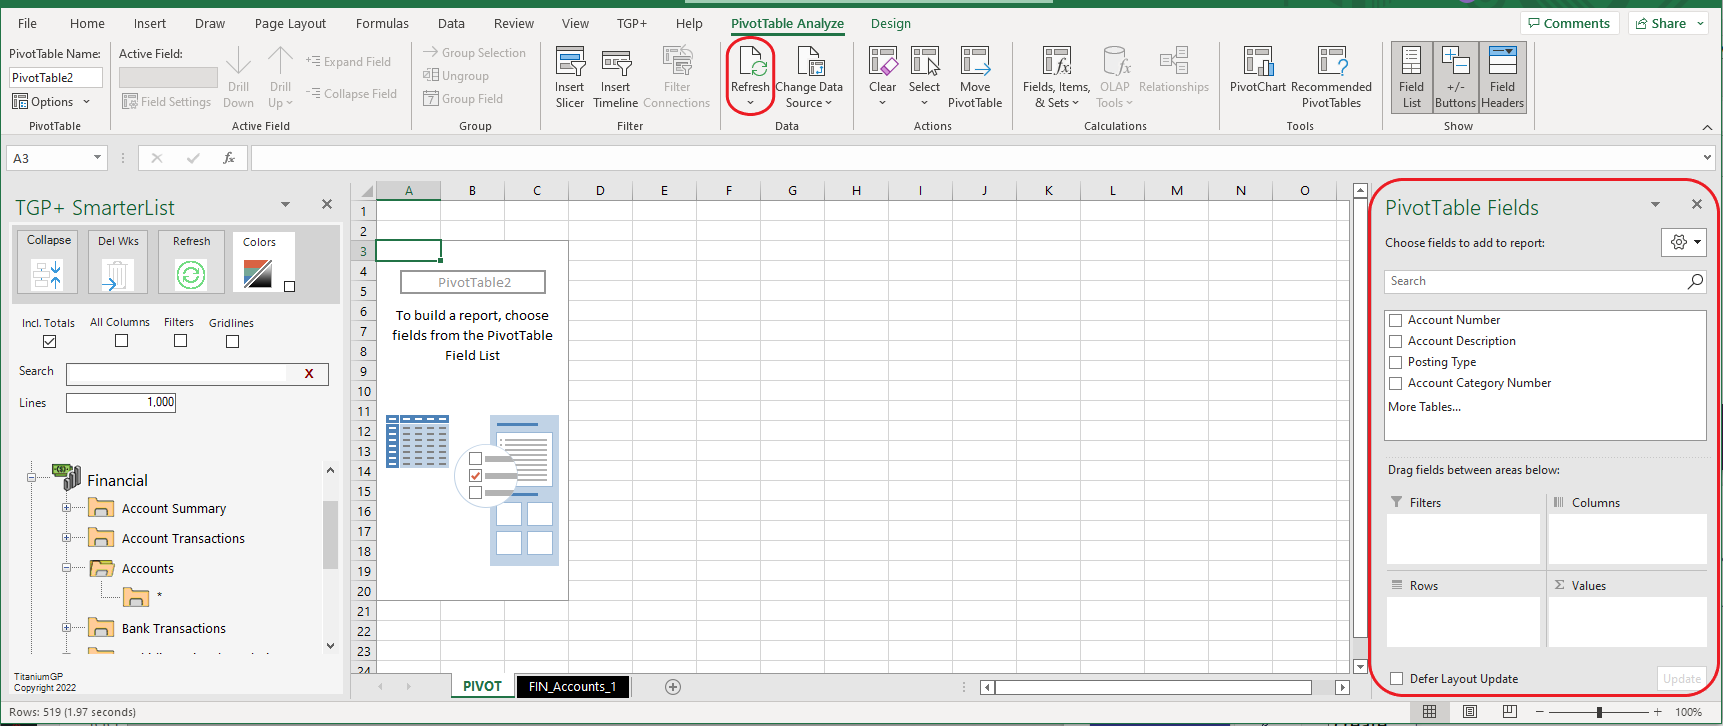Open the Select actions icon
Viewport: 1723px width, 726px height.
tap(925, 62)
